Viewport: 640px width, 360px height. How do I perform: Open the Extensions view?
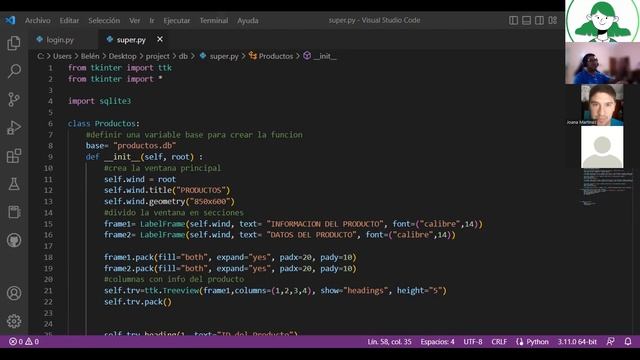[14, 156]
